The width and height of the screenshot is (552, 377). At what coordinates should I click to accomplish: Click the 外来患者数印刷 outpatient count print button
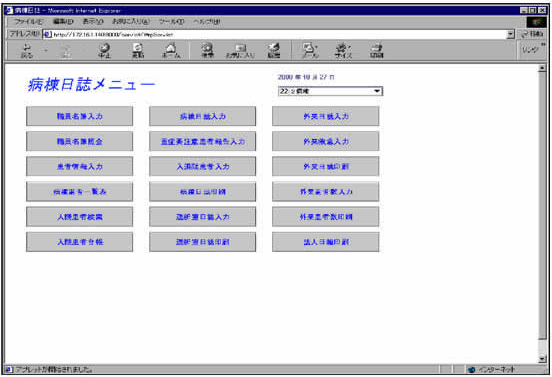point(326,217)
